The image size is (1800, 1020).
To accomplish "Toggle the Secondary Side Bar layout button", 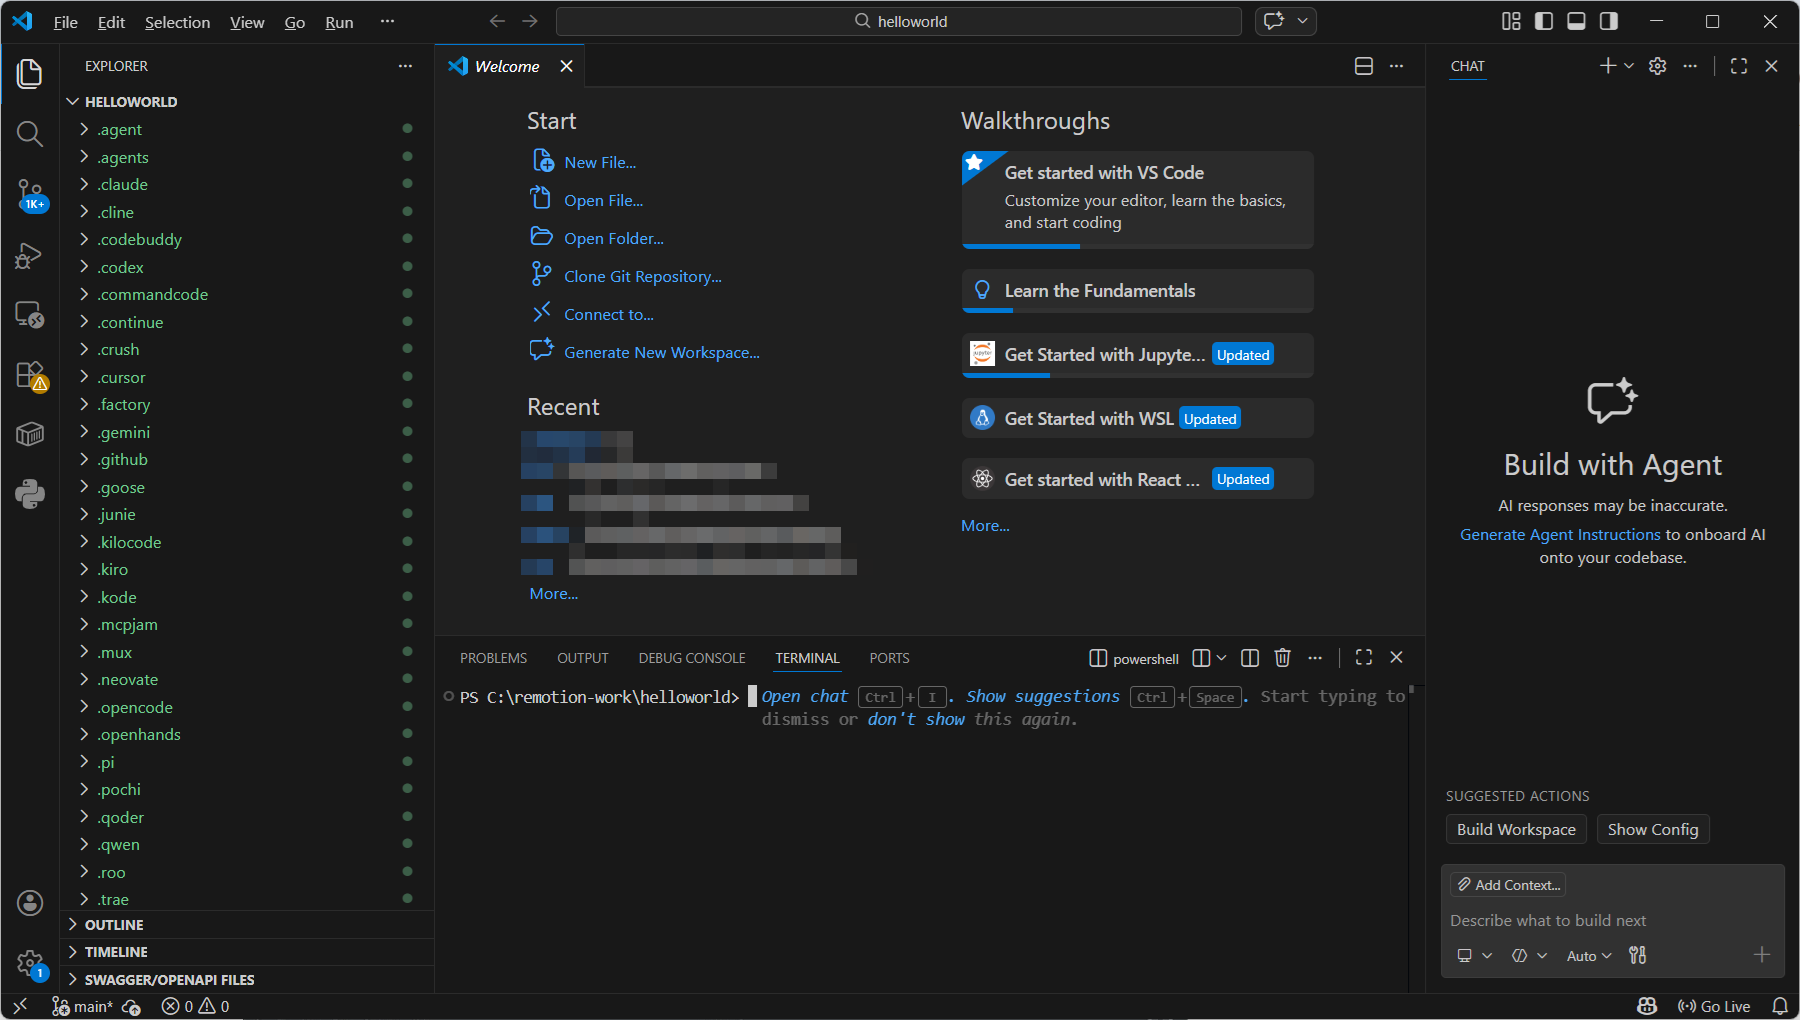I will 1609,21.
